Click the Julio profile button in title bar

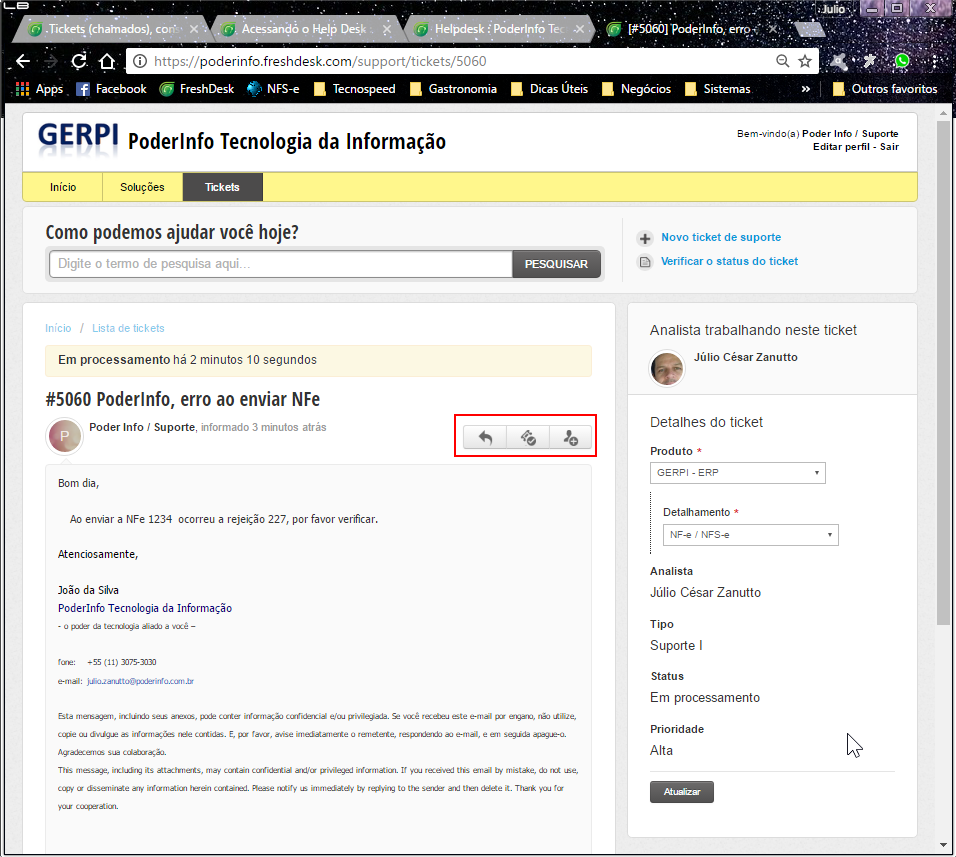click(x=833, y=9)
